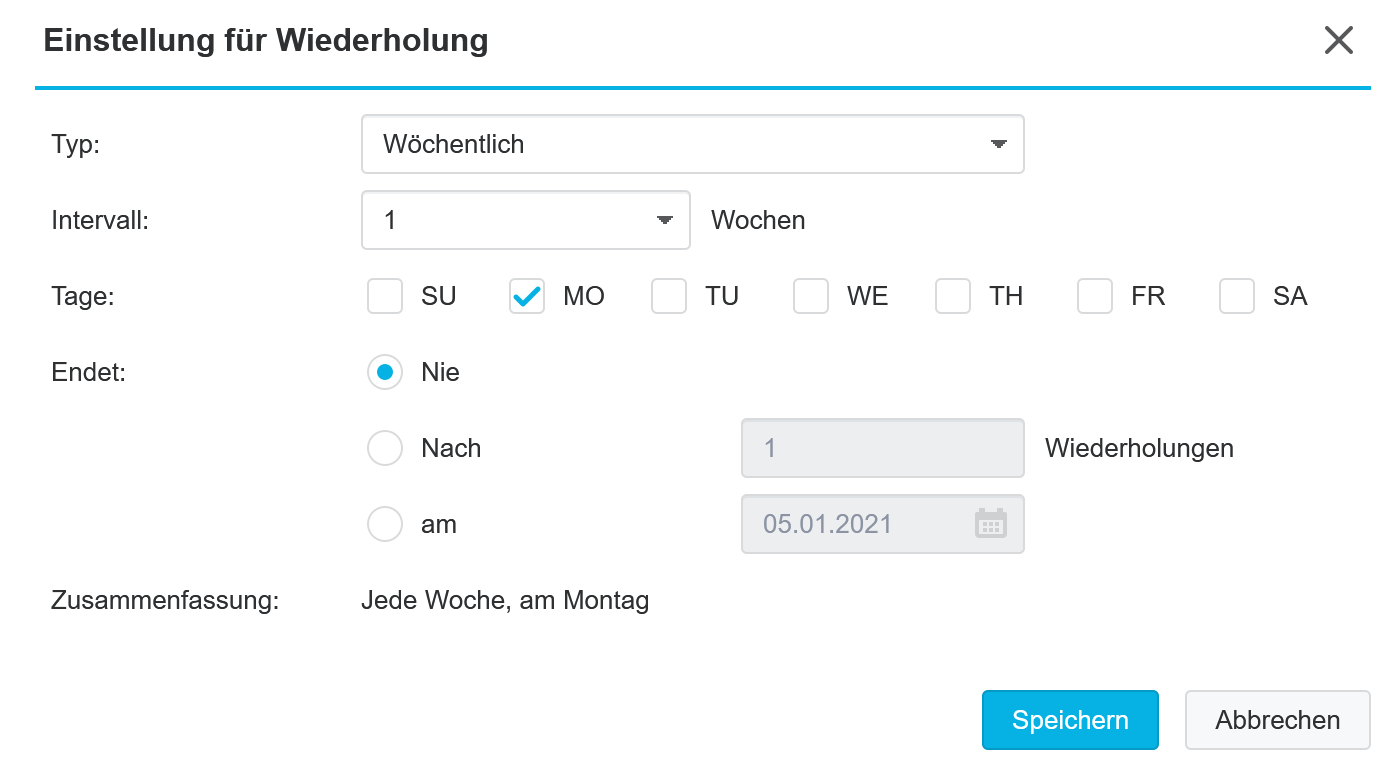Uncheck the MO day checkbox
1399x770 pixels.
point(527,296)
